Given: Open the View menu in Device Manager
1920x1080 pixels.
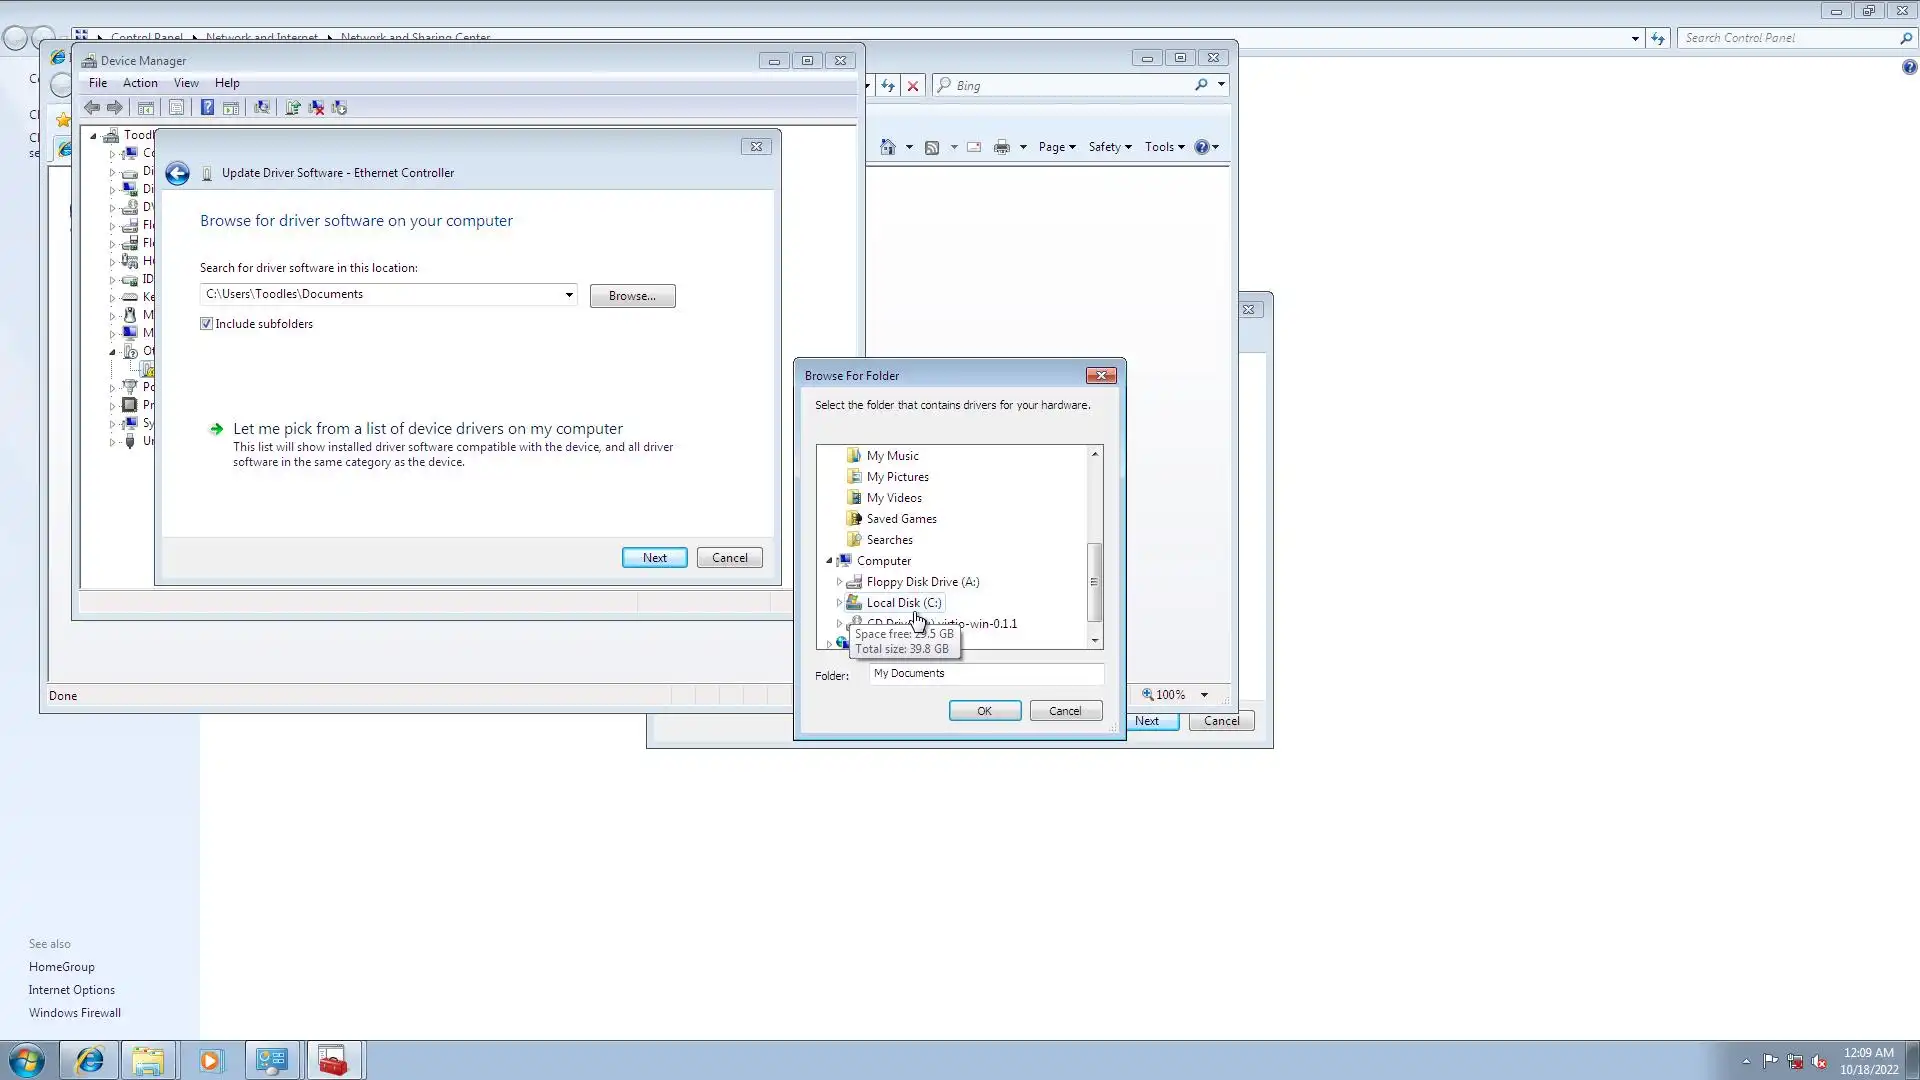Looking at the screenshot, I should tap(186, 83).
